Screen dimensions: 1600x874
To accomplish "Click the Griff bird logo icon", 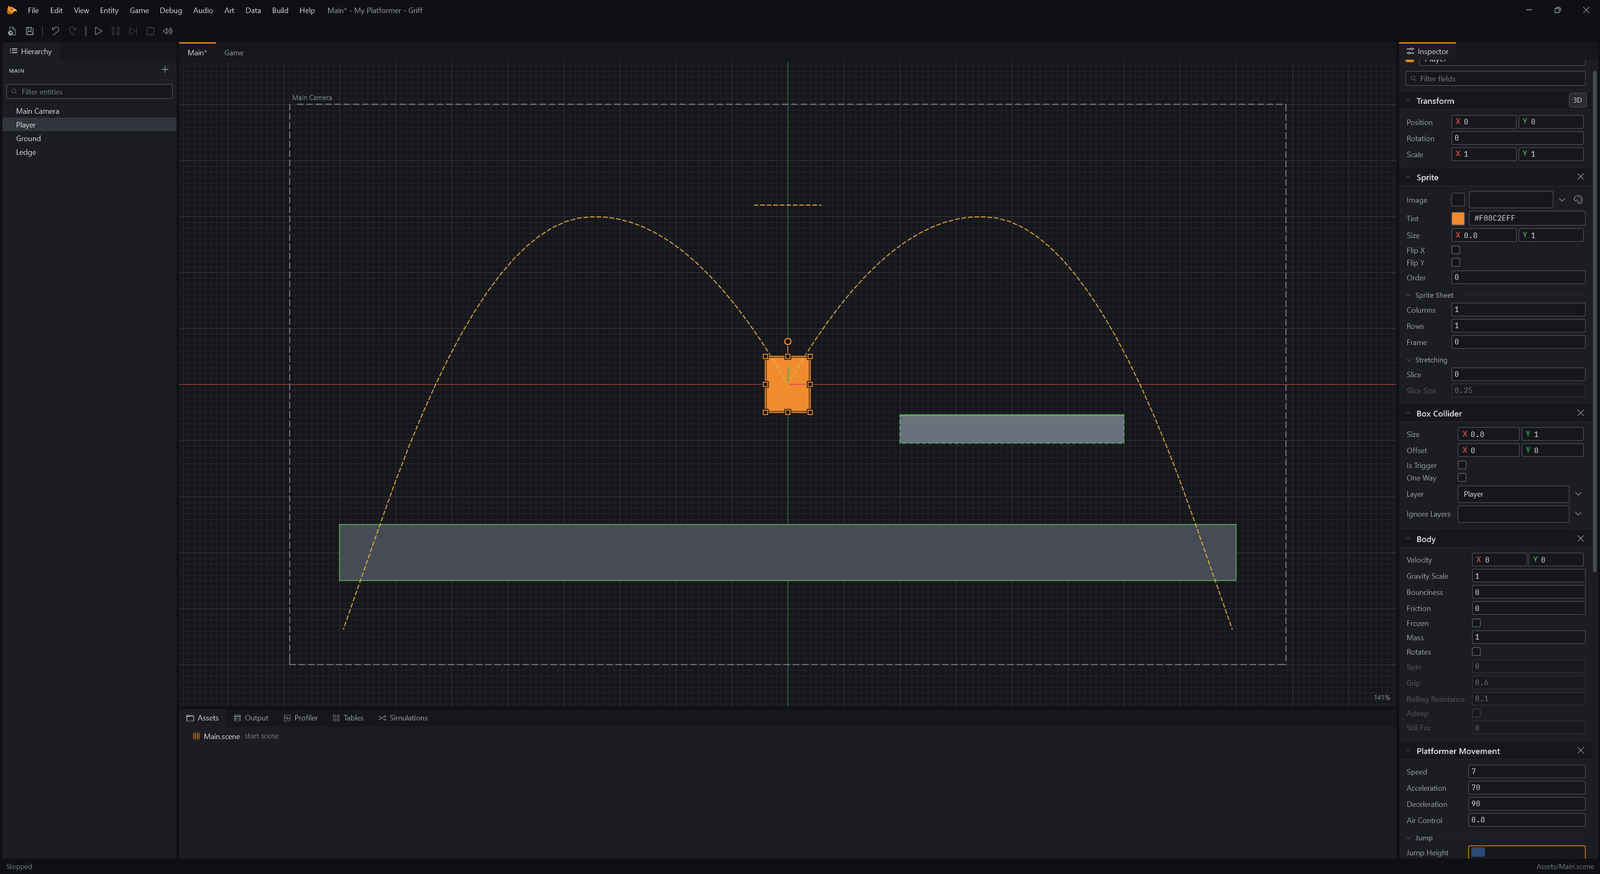I will 12,10.
